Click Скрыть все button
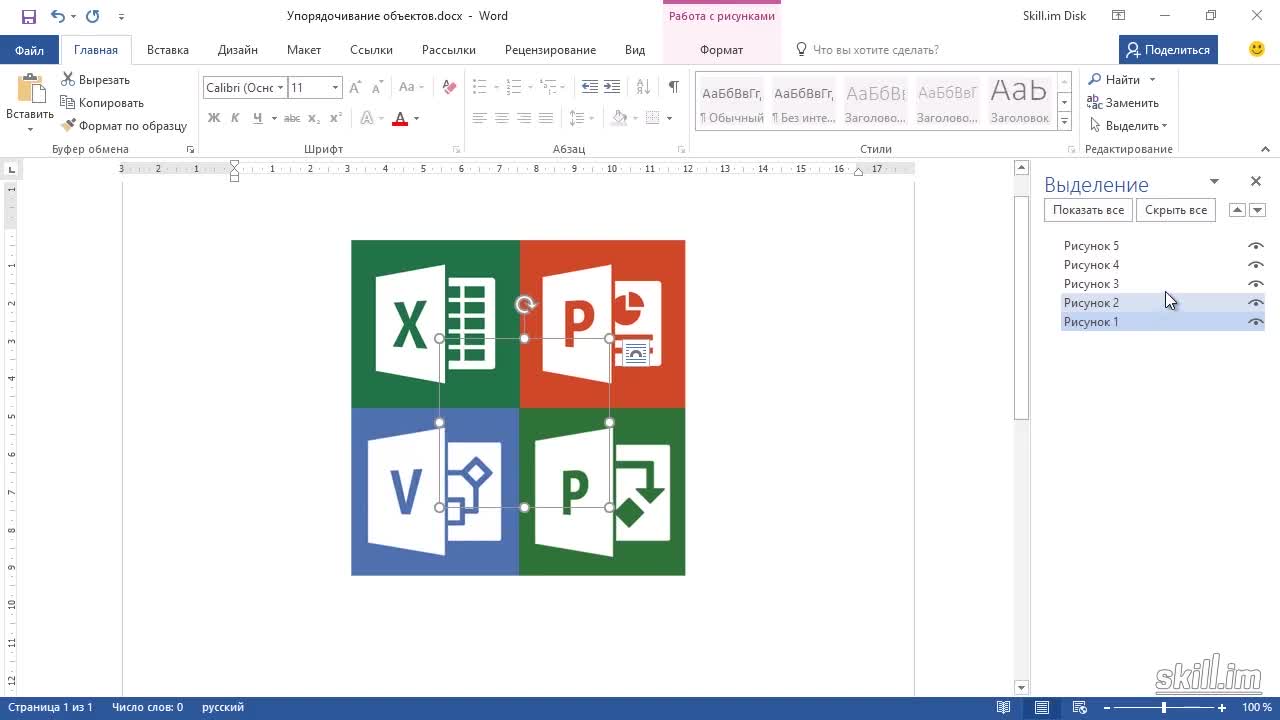 click(1176, 210)
